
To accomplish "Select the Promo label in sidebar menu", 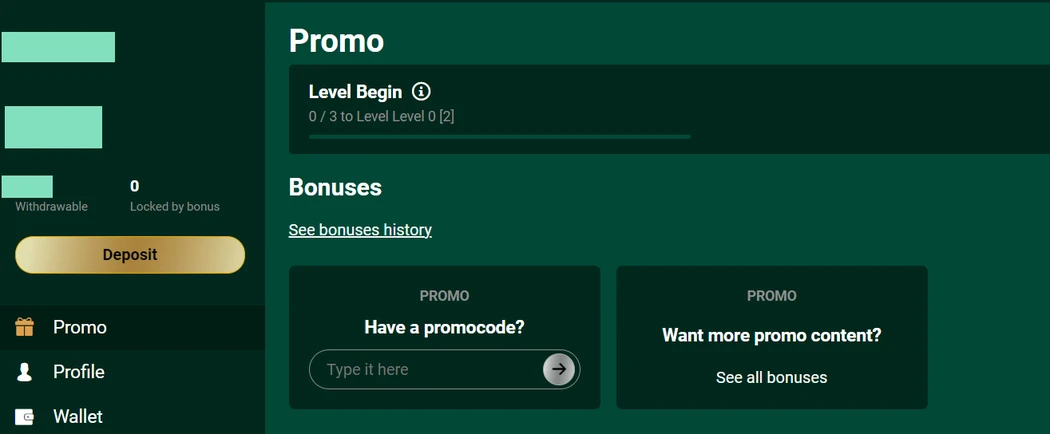I will [80, 327].
